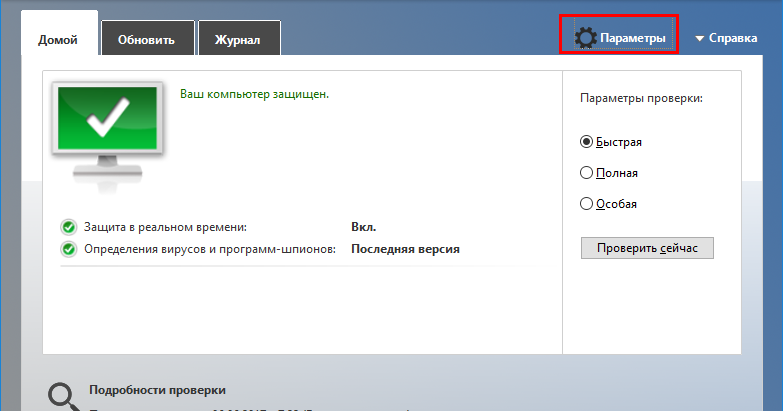
Task: Click the Вкл. status value
Action: [364, 227]
